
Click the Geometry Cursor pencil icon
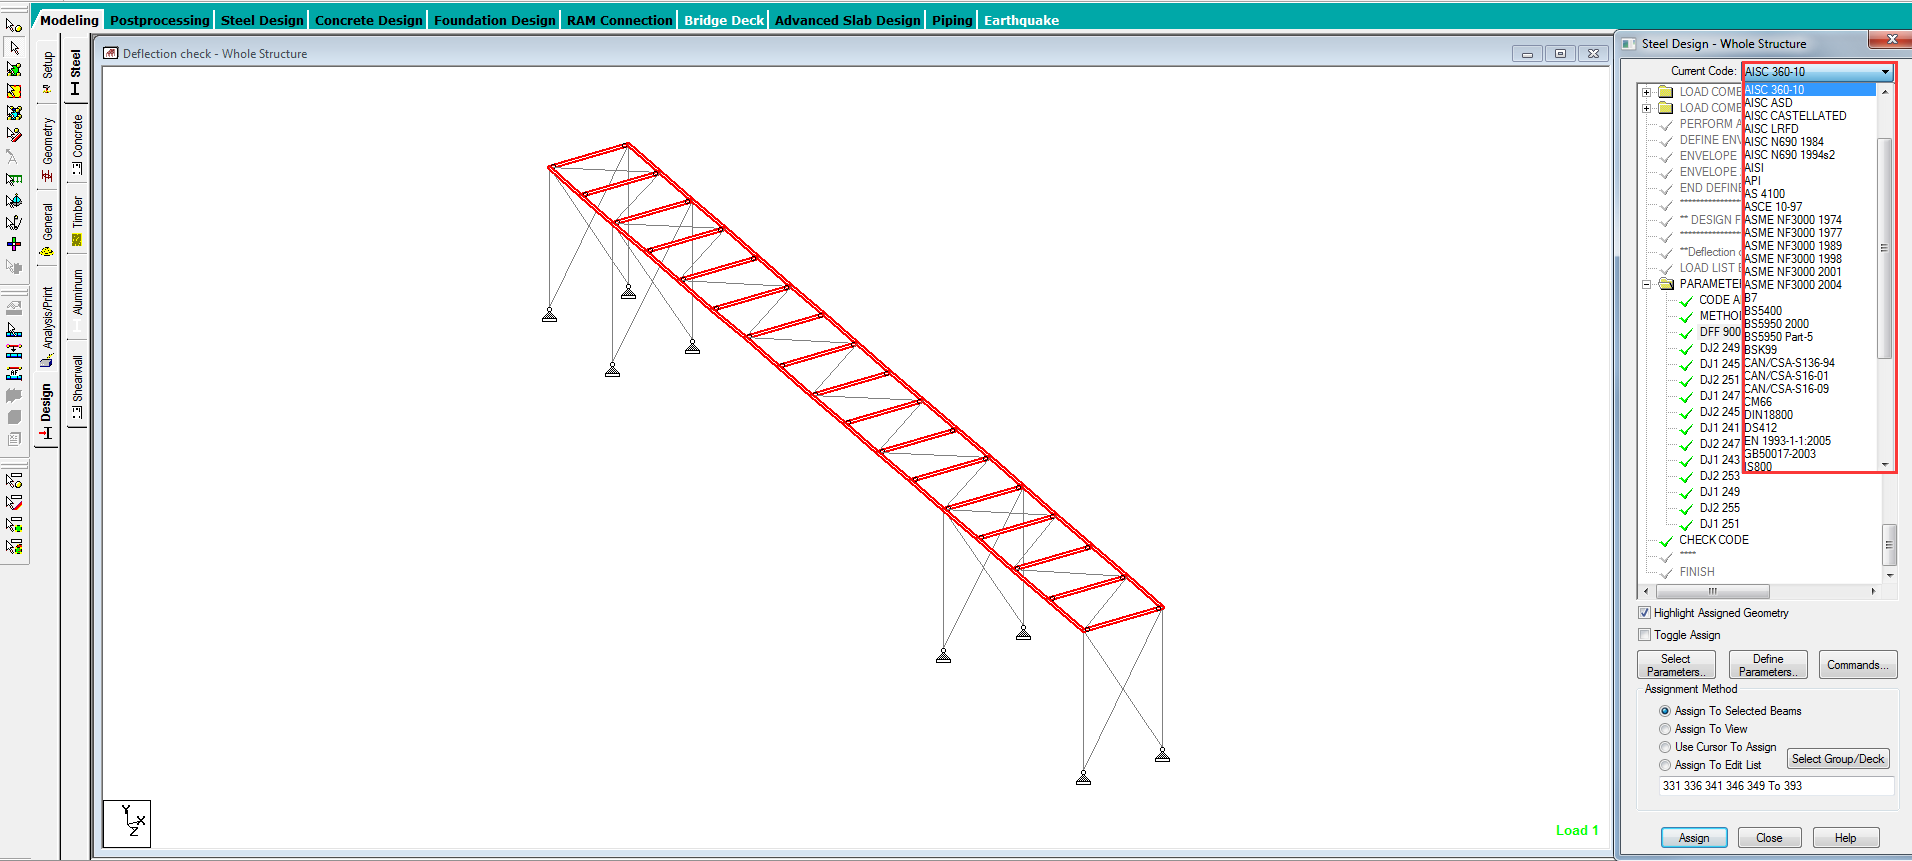pyautogui.click(x=14, y=135)
